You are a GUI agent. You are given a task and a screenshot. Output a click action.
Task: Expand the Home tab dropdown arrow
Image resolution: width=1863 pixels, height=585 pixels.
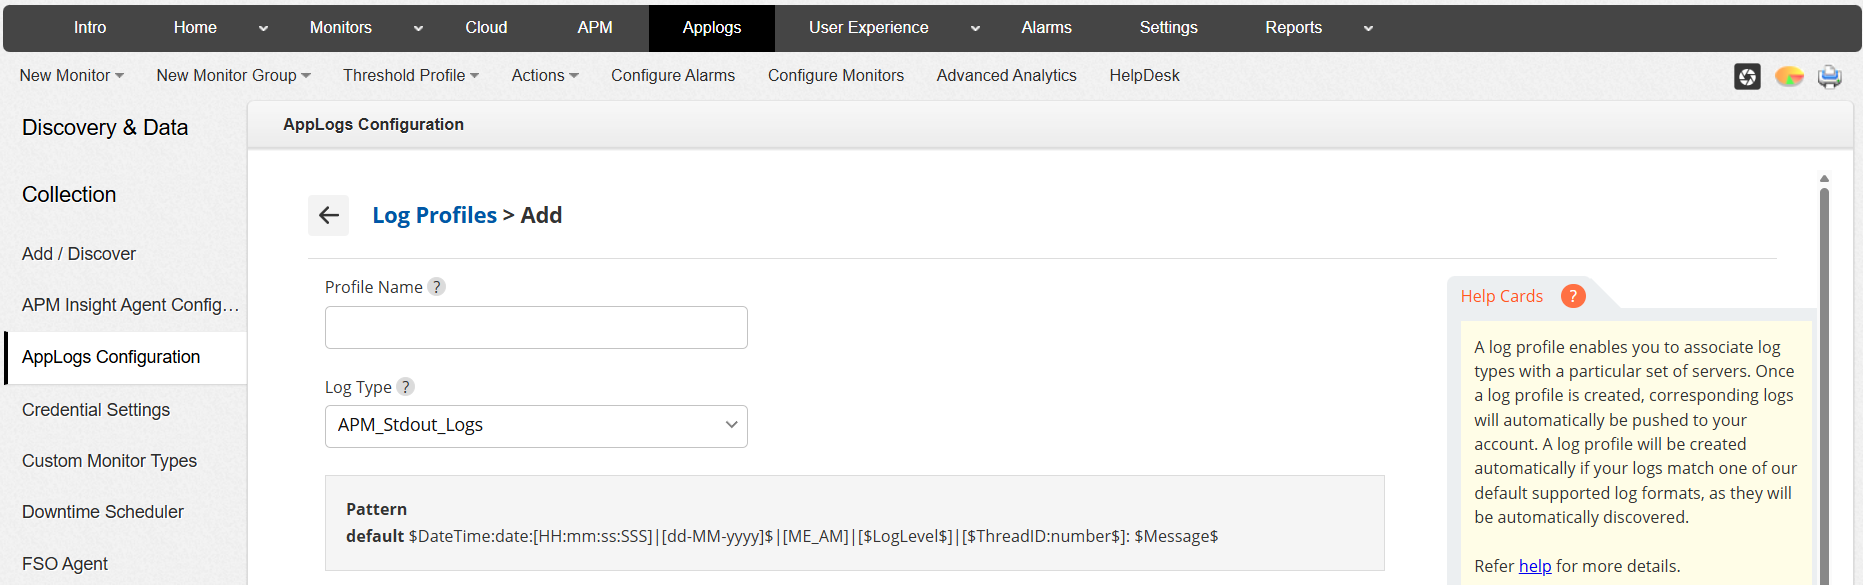263,28
